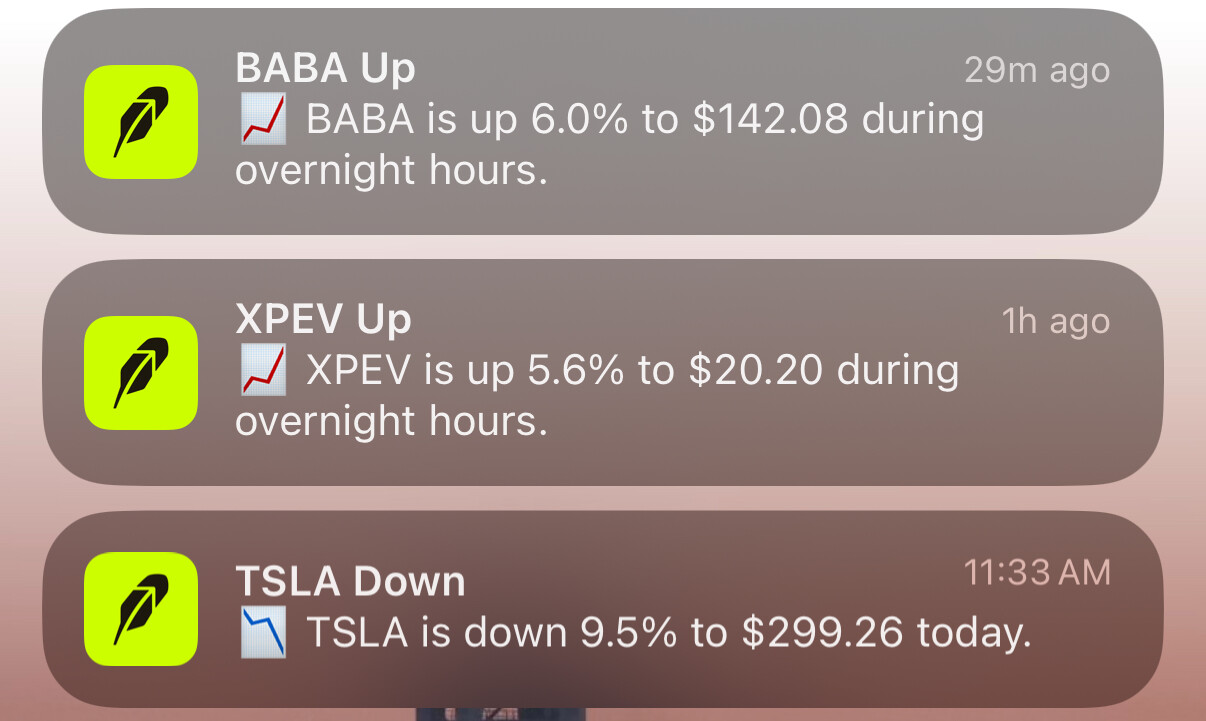Viewport: 1206px width, 721px height.
Task: Tap the Robinhood icon on the BABA notification
Action: pos(141,122)
